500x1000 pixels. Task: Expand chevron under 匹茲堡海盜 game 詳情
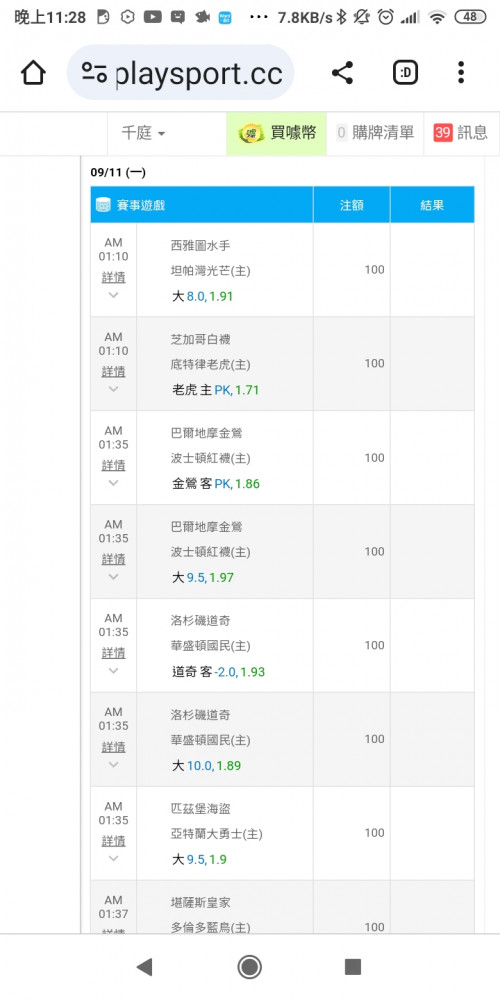114,858
